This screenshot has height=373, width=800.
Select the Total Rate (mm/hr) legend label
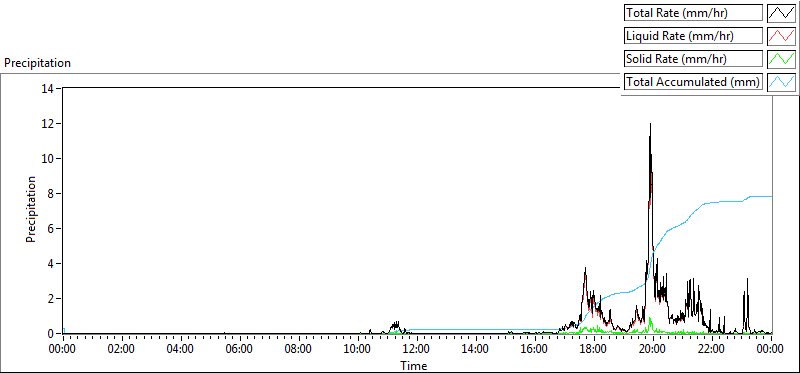pyautogui.click(x=694, y=13)
